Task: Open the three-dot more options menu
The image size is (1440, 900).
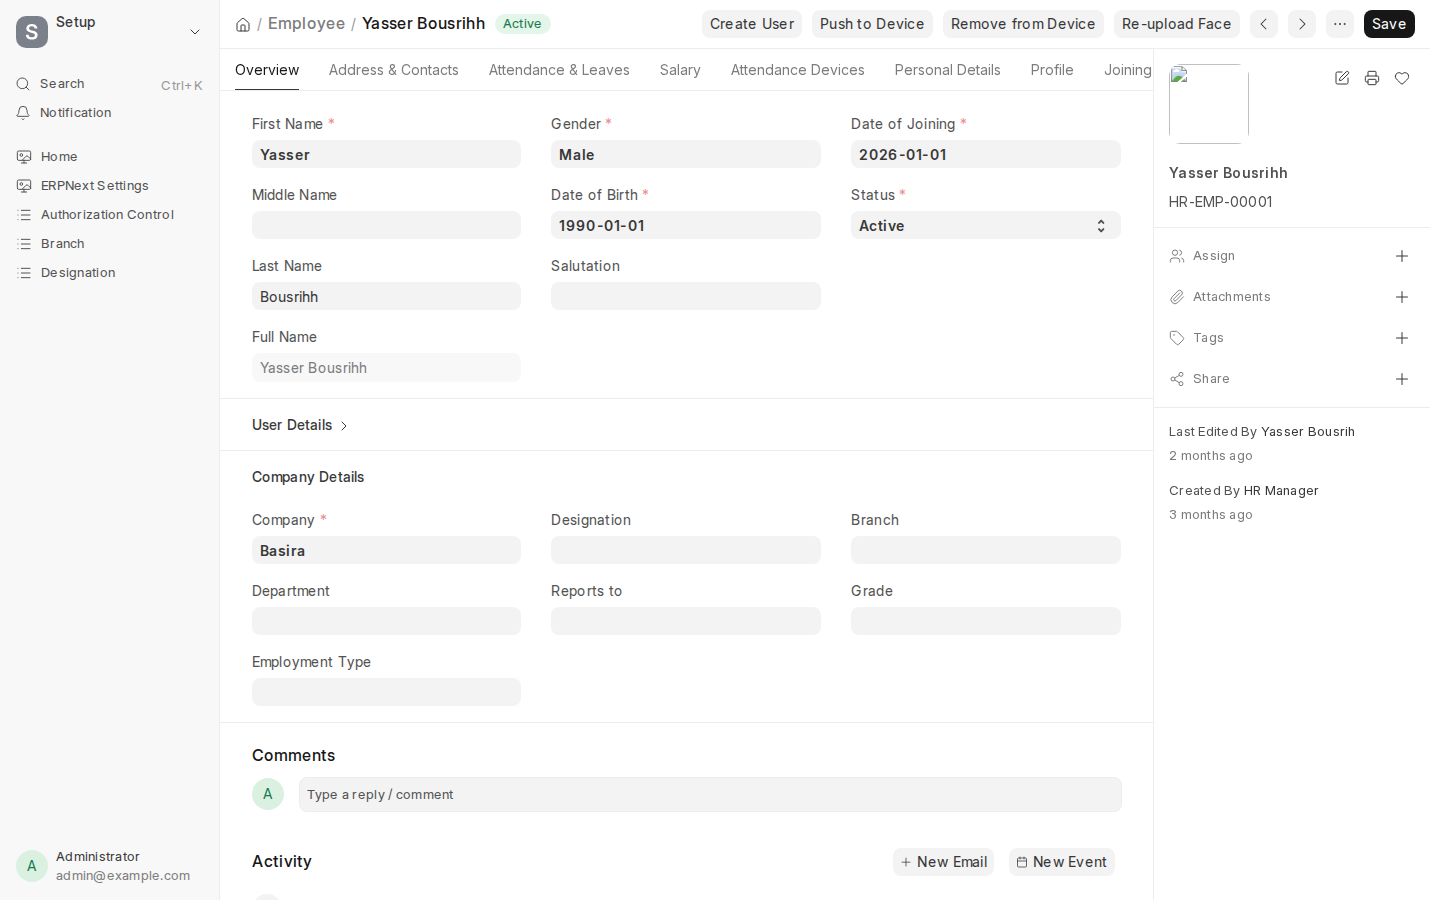Action: click(x=1340, y=24)
